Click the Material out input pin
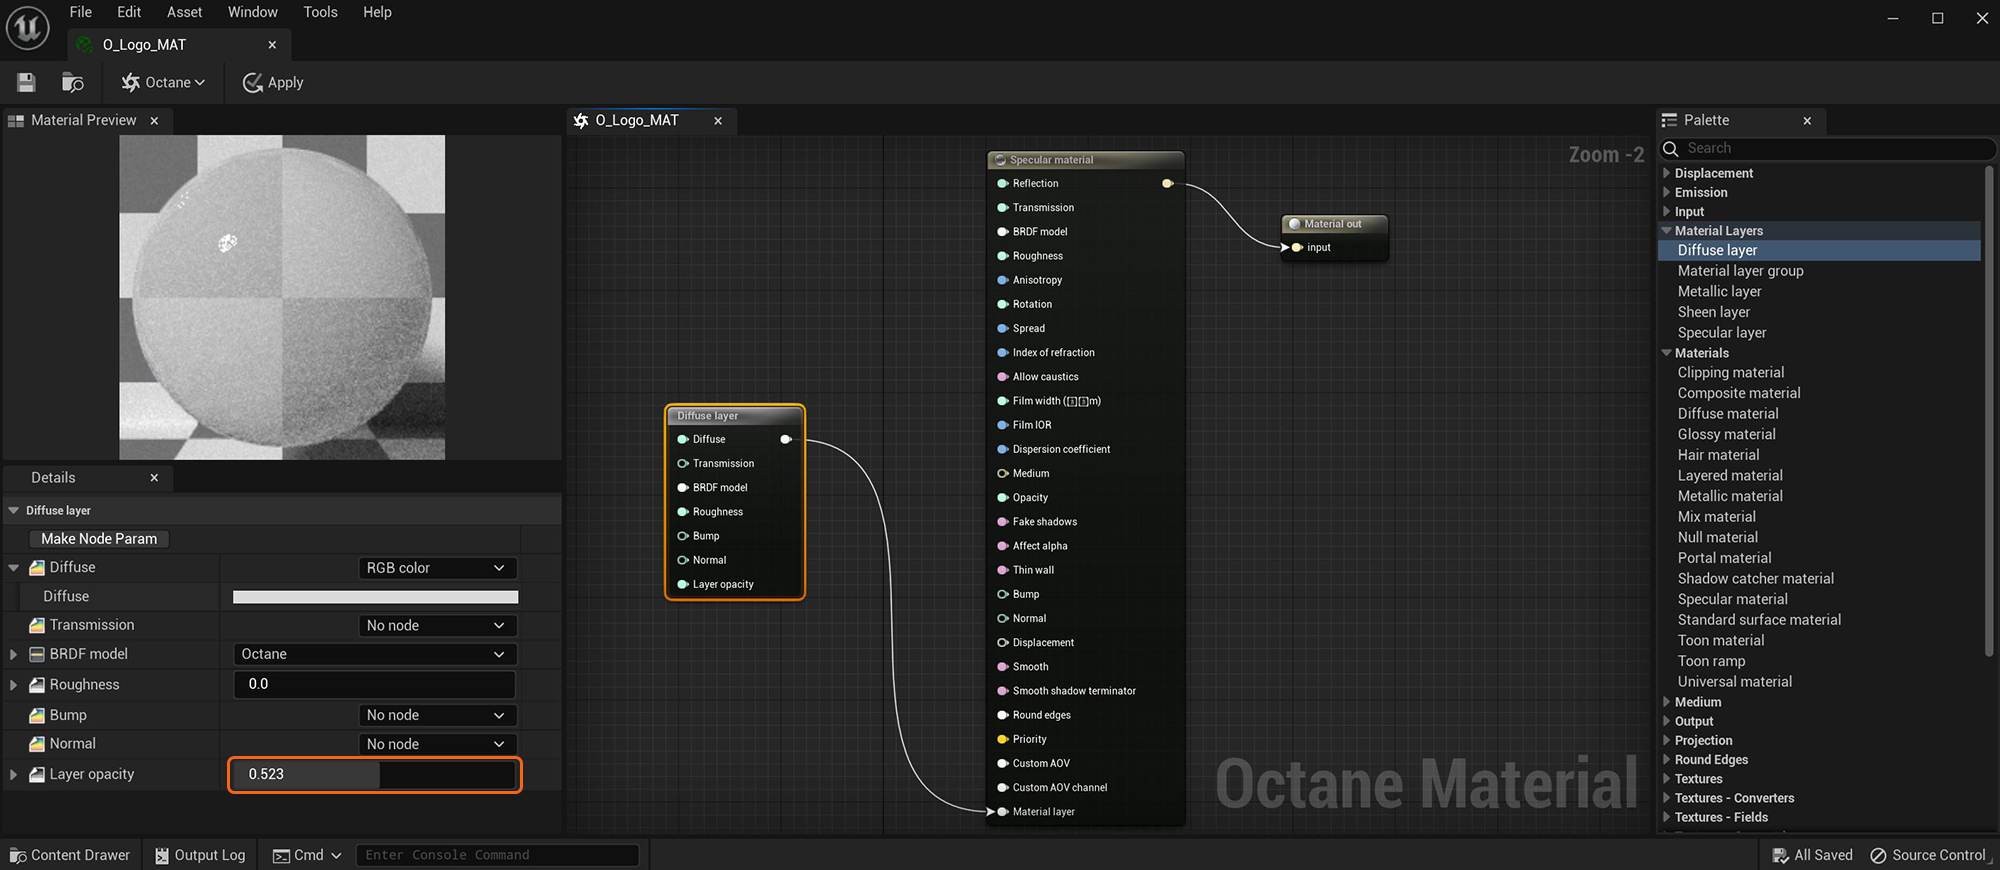The width and height of the screenshot is (2000, 870). click(x=1296, y=247)
